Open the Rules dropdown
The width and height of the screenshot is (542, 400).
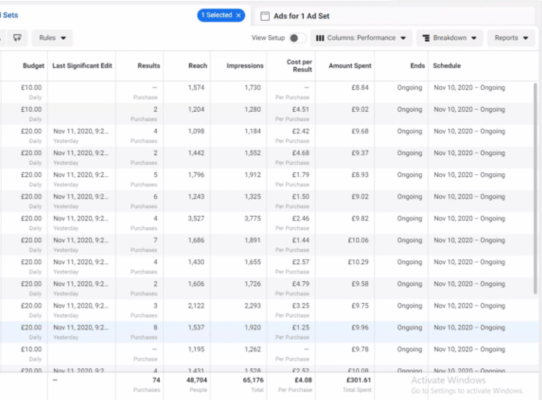[x=52, y=38]
